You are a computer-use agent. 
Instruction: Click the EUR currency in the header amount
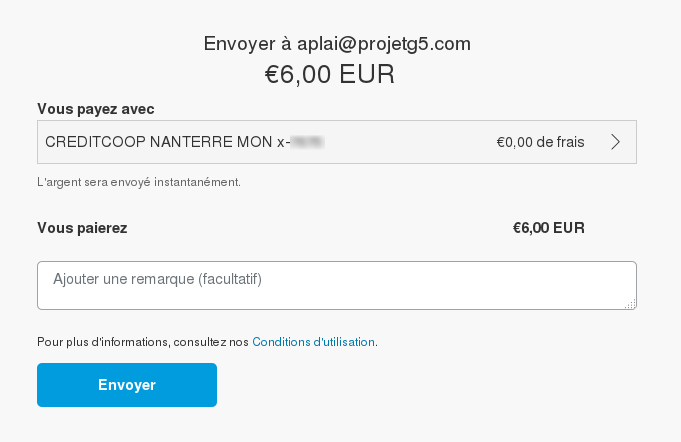367,74
